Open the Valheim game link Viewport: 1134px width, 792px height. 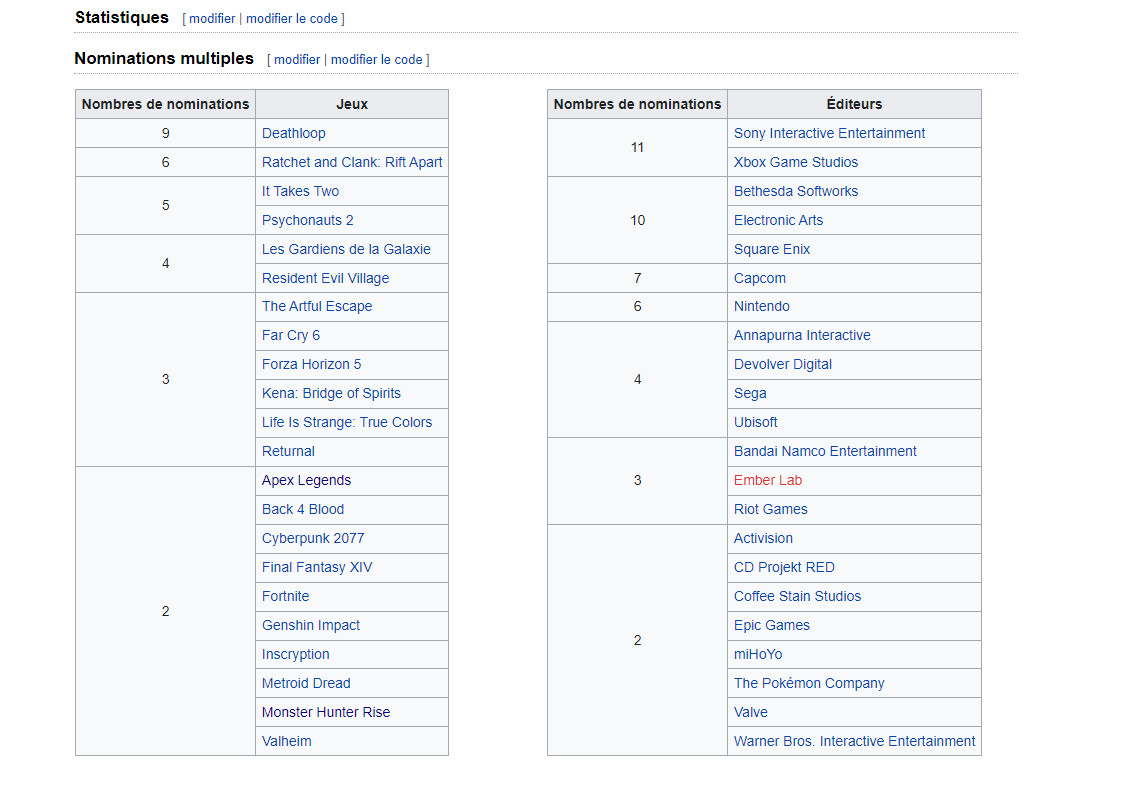click(x=286, y=741)
